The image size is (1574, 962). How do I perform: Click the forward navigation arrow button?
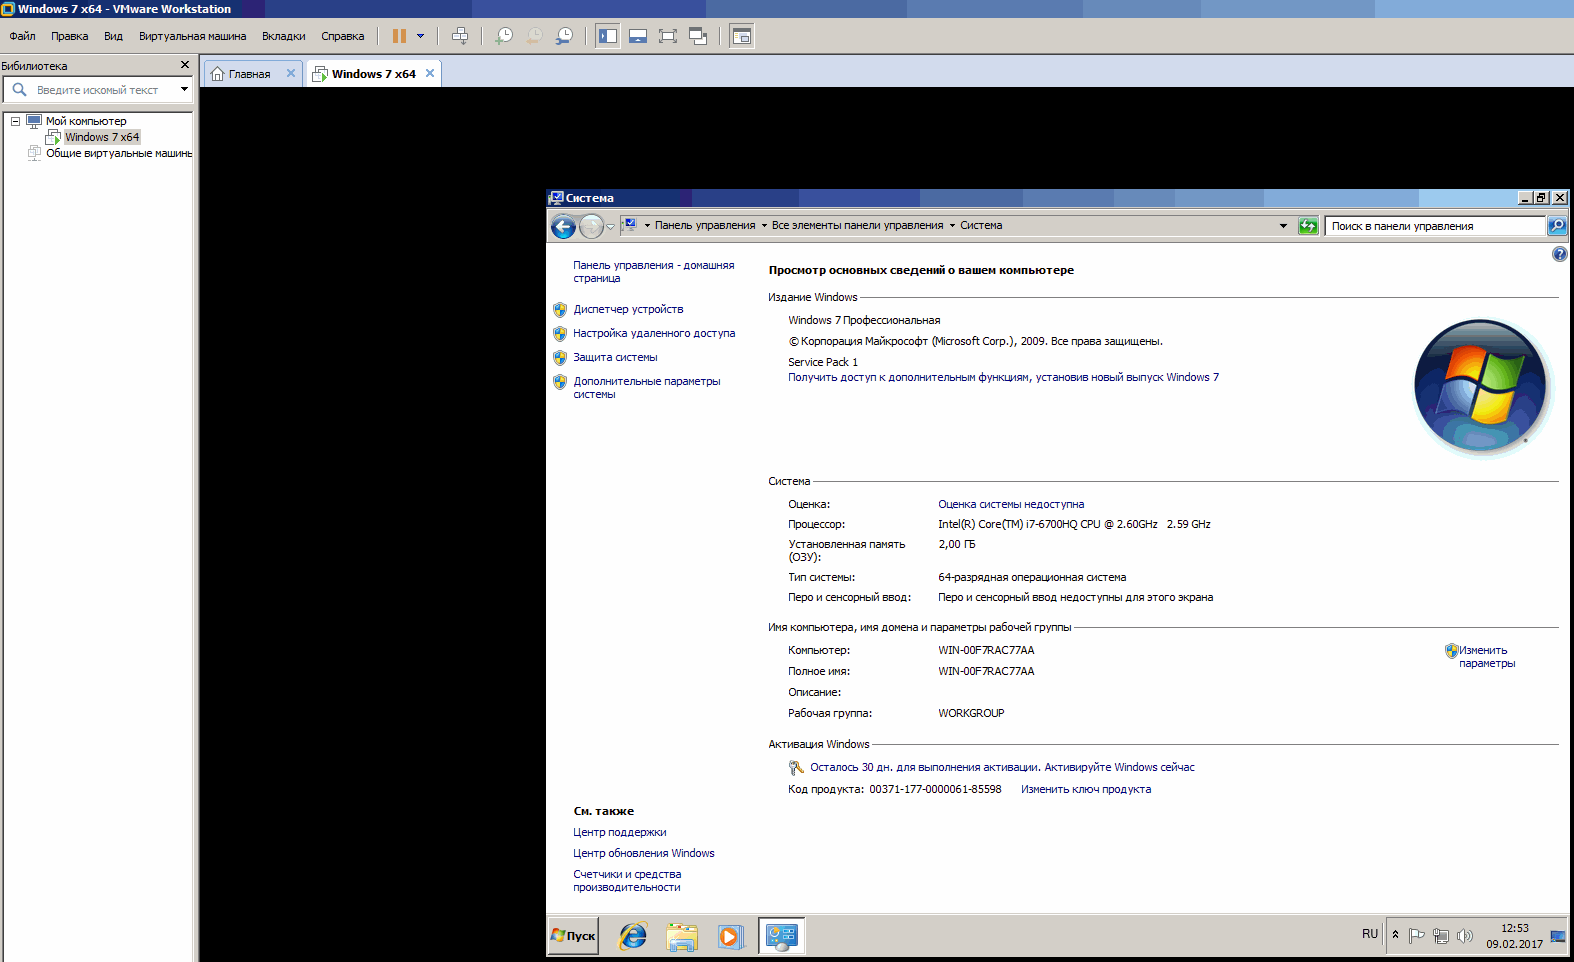point(591,227)
